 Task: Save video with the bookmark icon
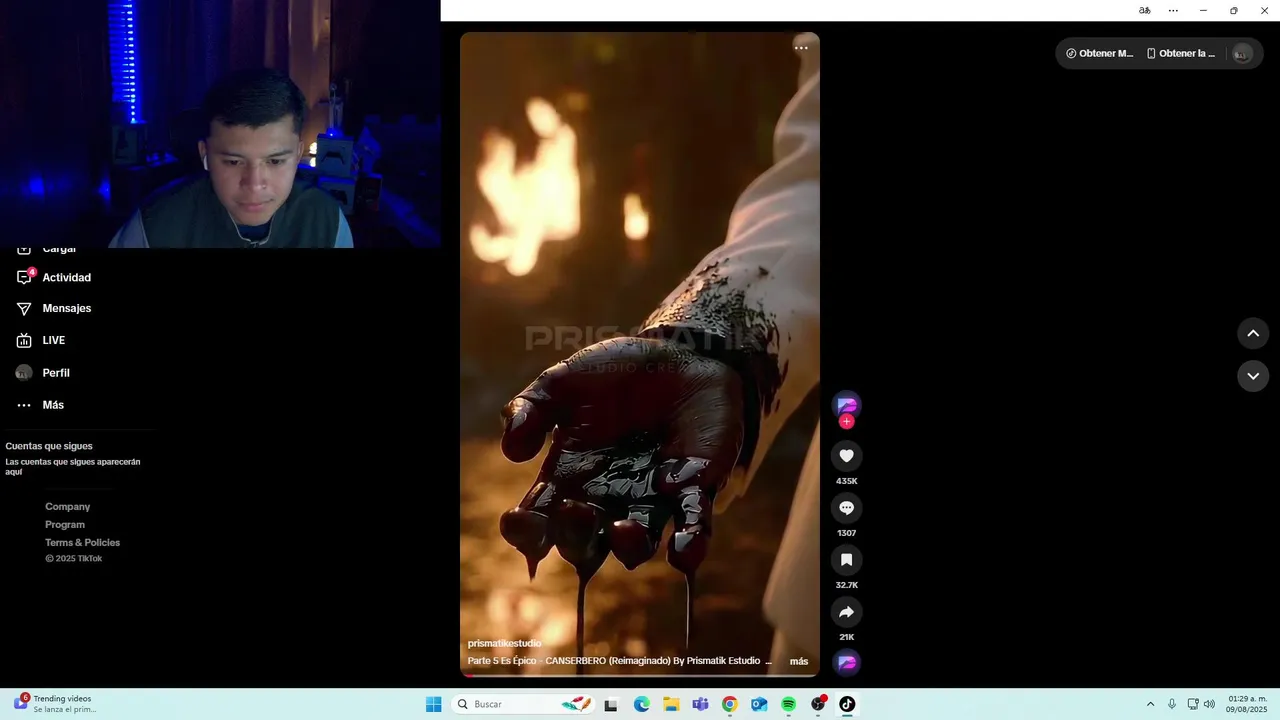click(846, 560)
